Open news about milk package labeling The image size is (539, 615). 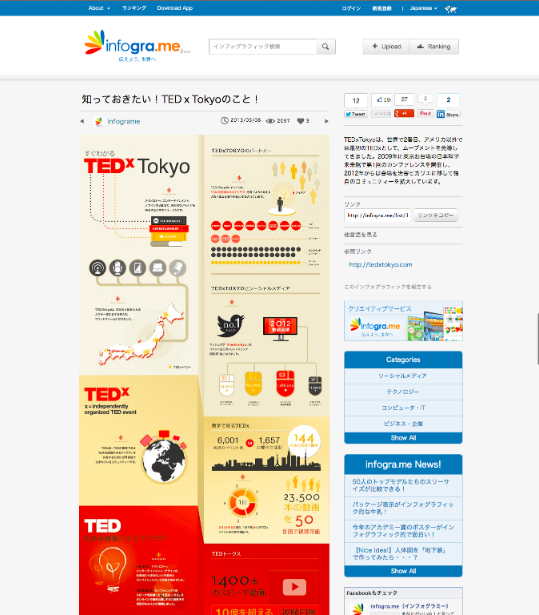(402, 508)
